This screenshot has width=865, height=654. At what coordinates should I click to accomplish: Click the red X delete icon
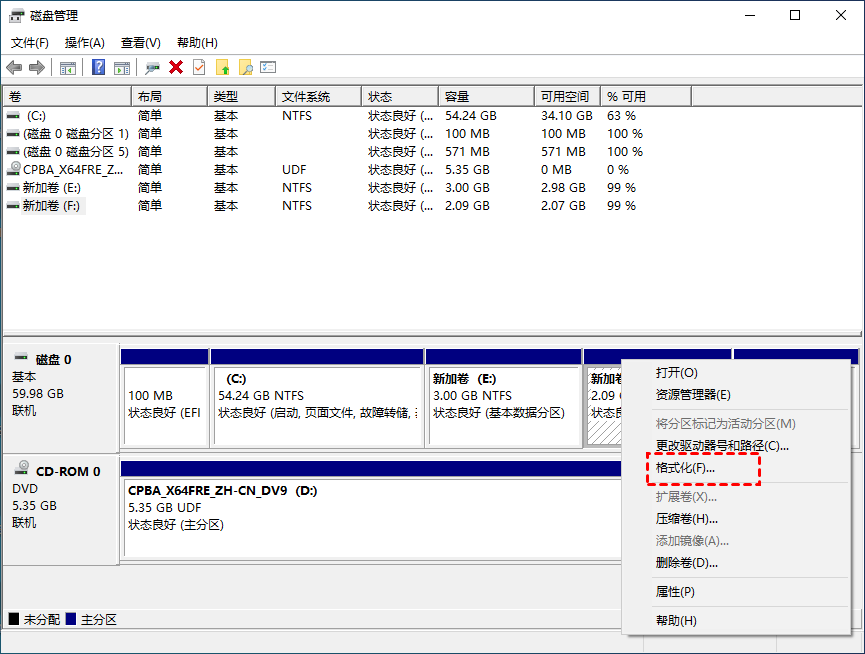tap(176, 67)
